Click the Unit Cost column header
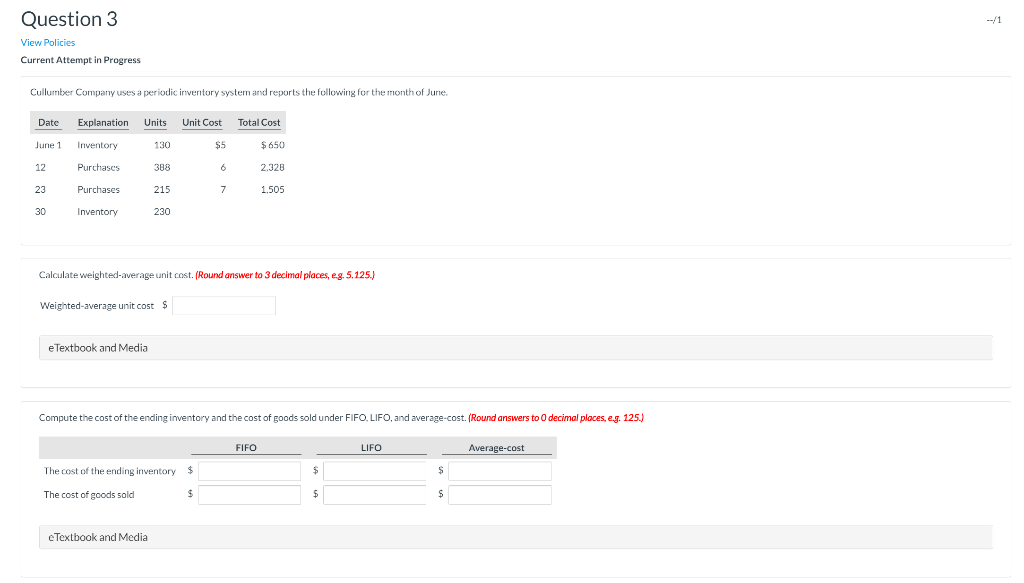This screenshot has height=583, width=1024. pos(201,122)
